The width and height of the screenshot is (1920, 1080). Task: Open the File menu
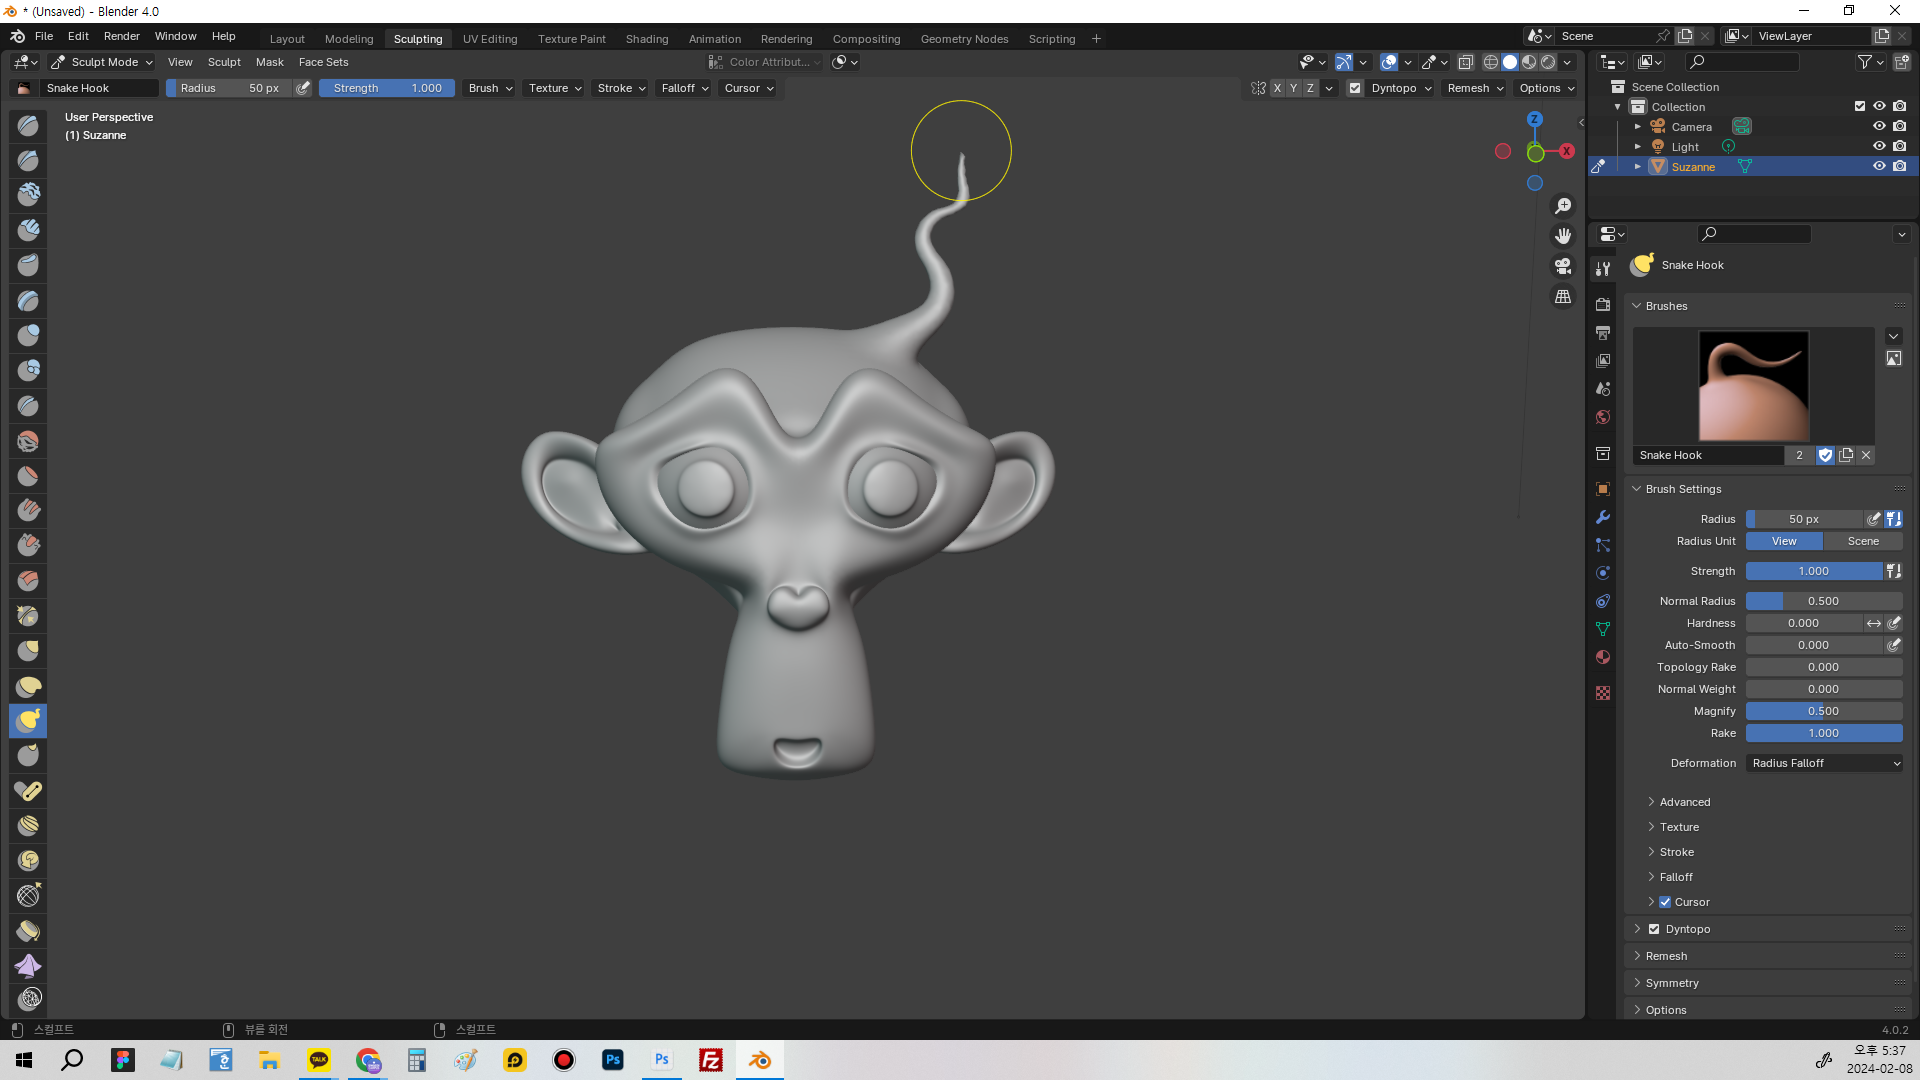tap(44, 36)
